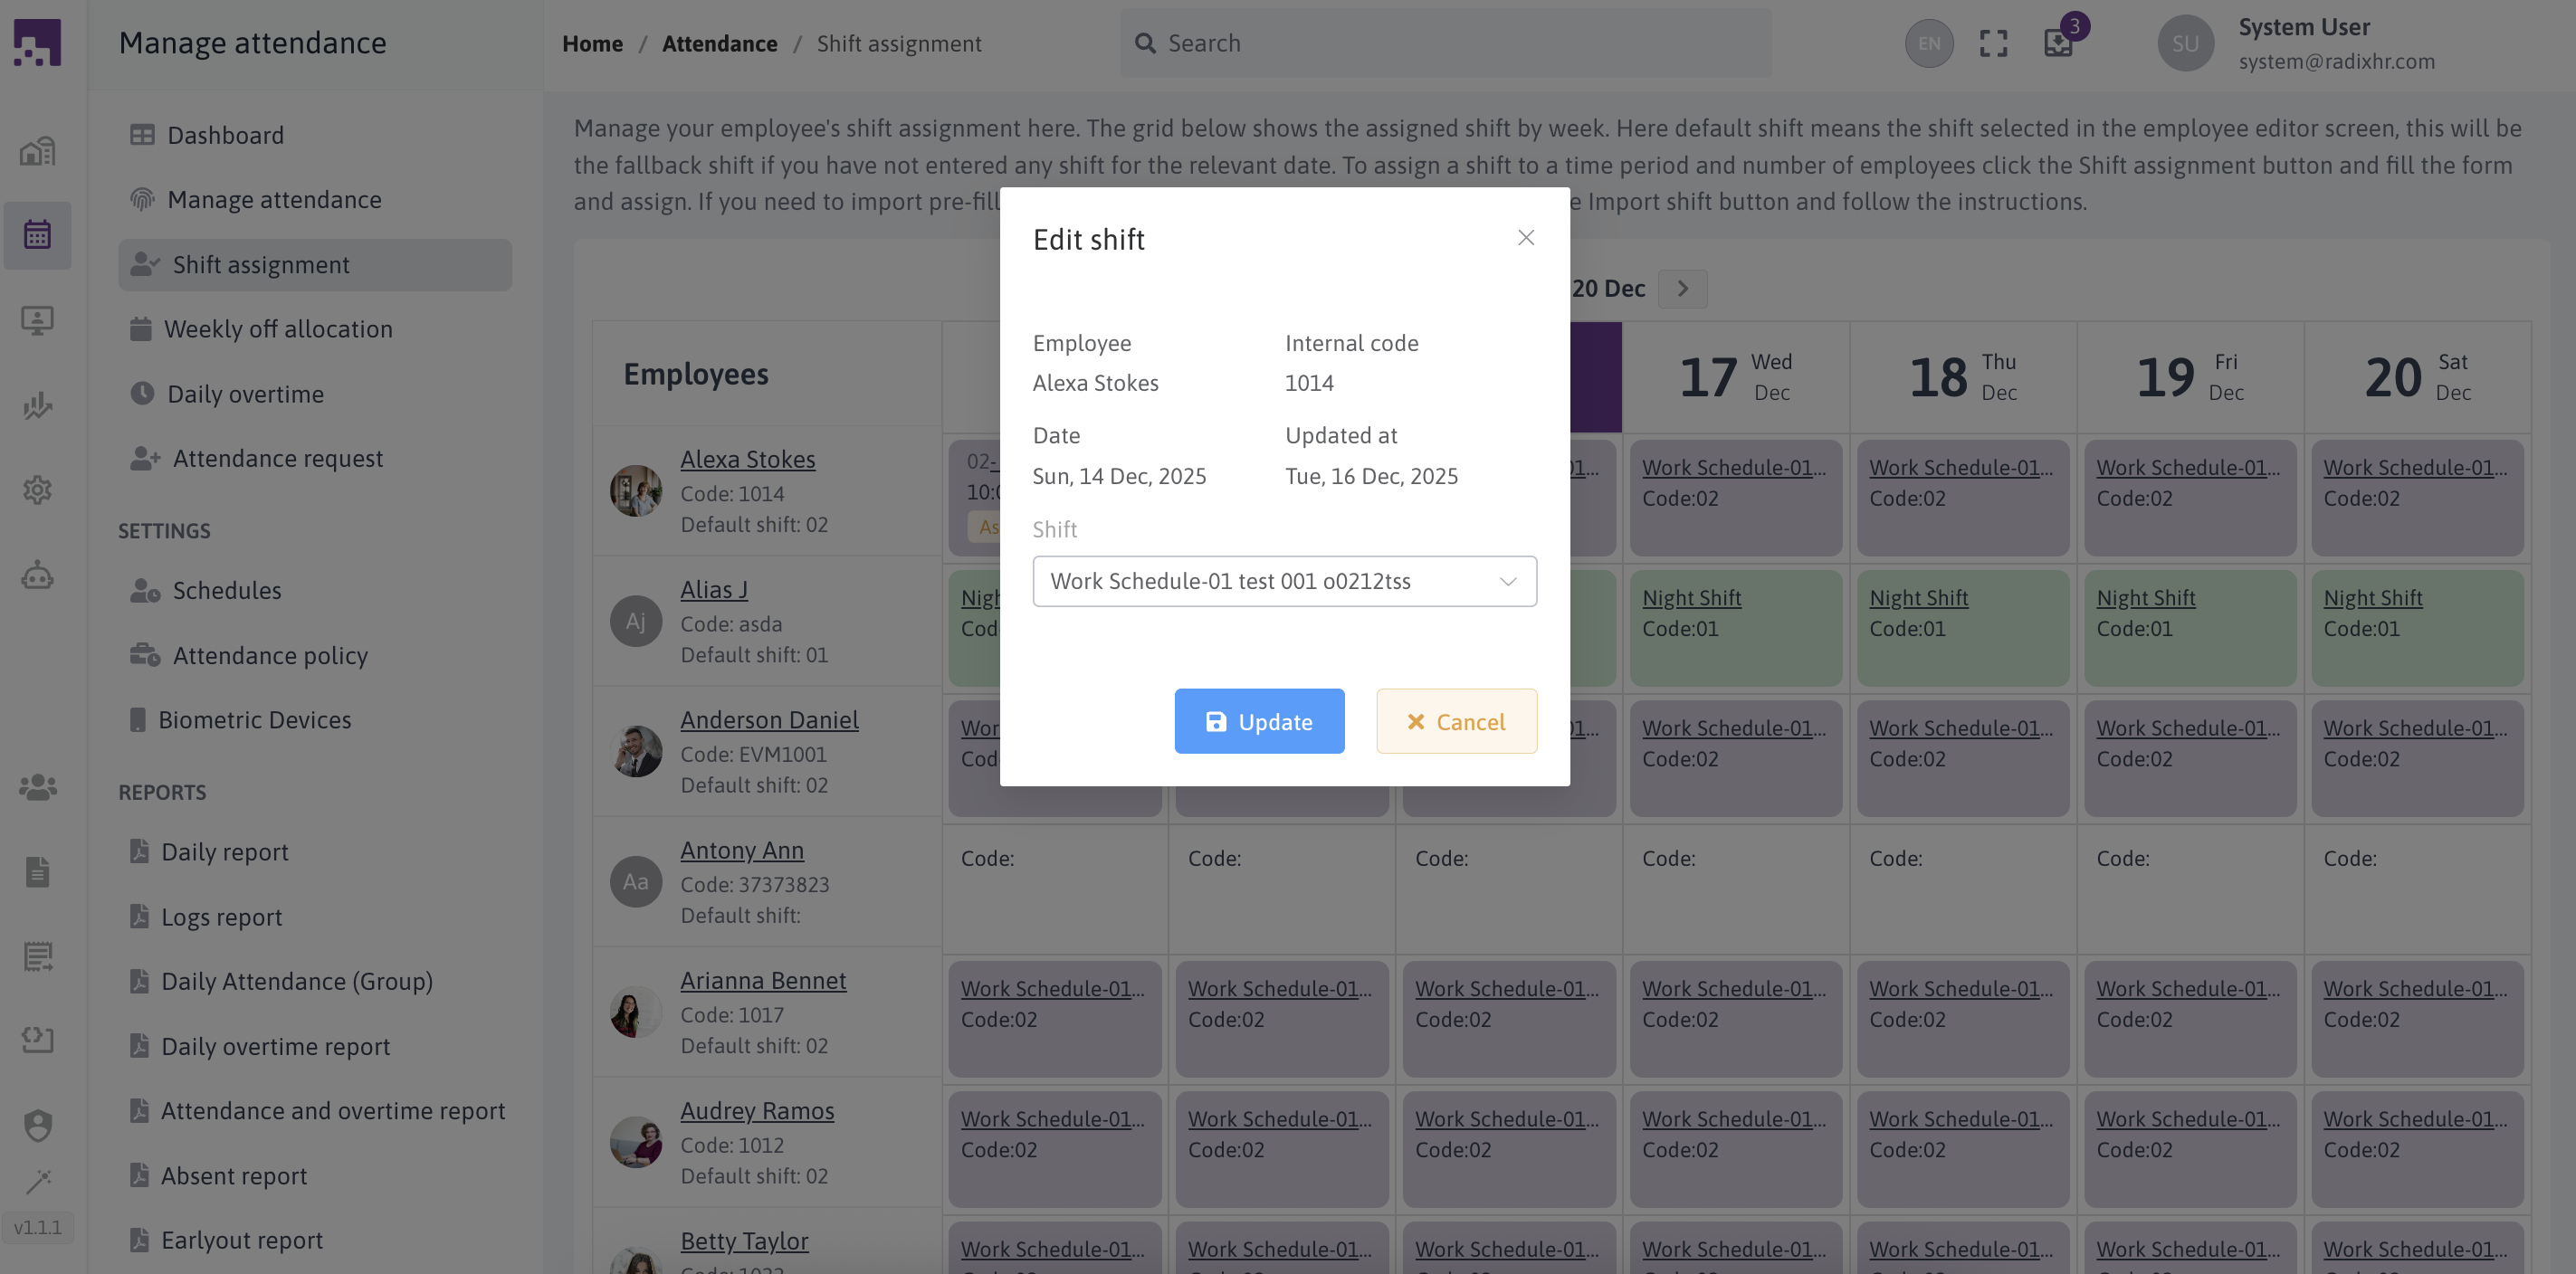Open Daily overtime in sidebar
Viewport: 2576px width, 1274px height.
[x=245, y=394]
